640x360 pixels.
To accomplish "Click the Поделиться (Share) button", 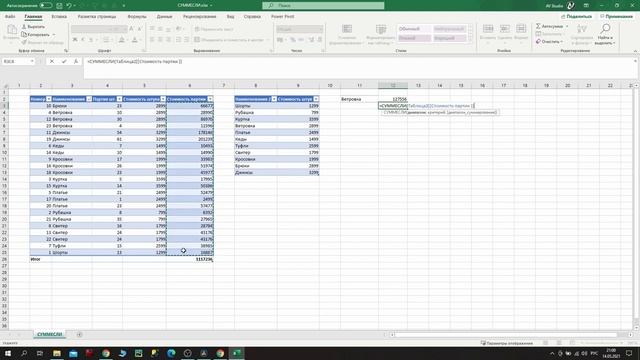I will tap(576, 16).
